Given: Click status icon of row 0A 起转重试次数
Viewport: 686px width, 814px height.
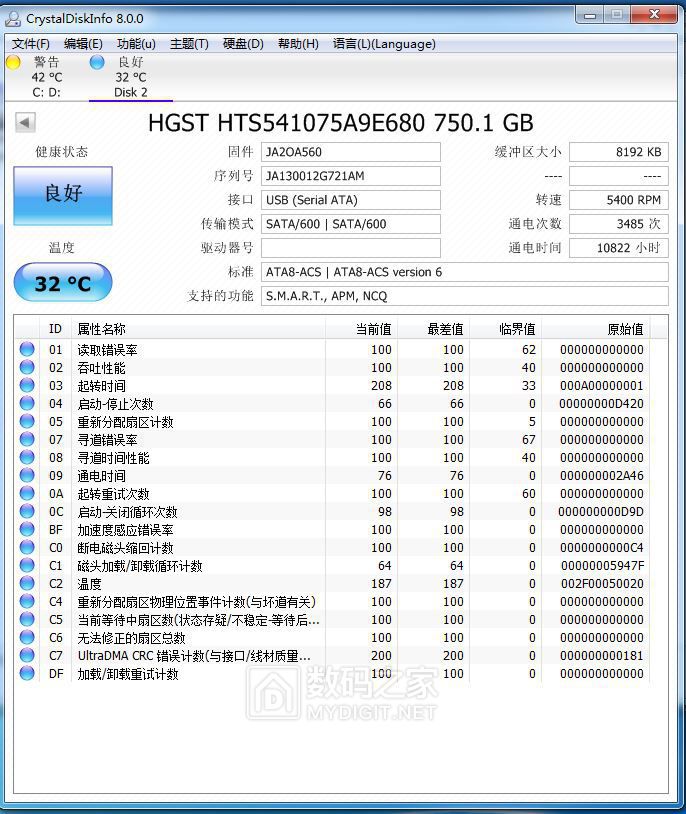Looking at the screenshot, I should 27,493.
